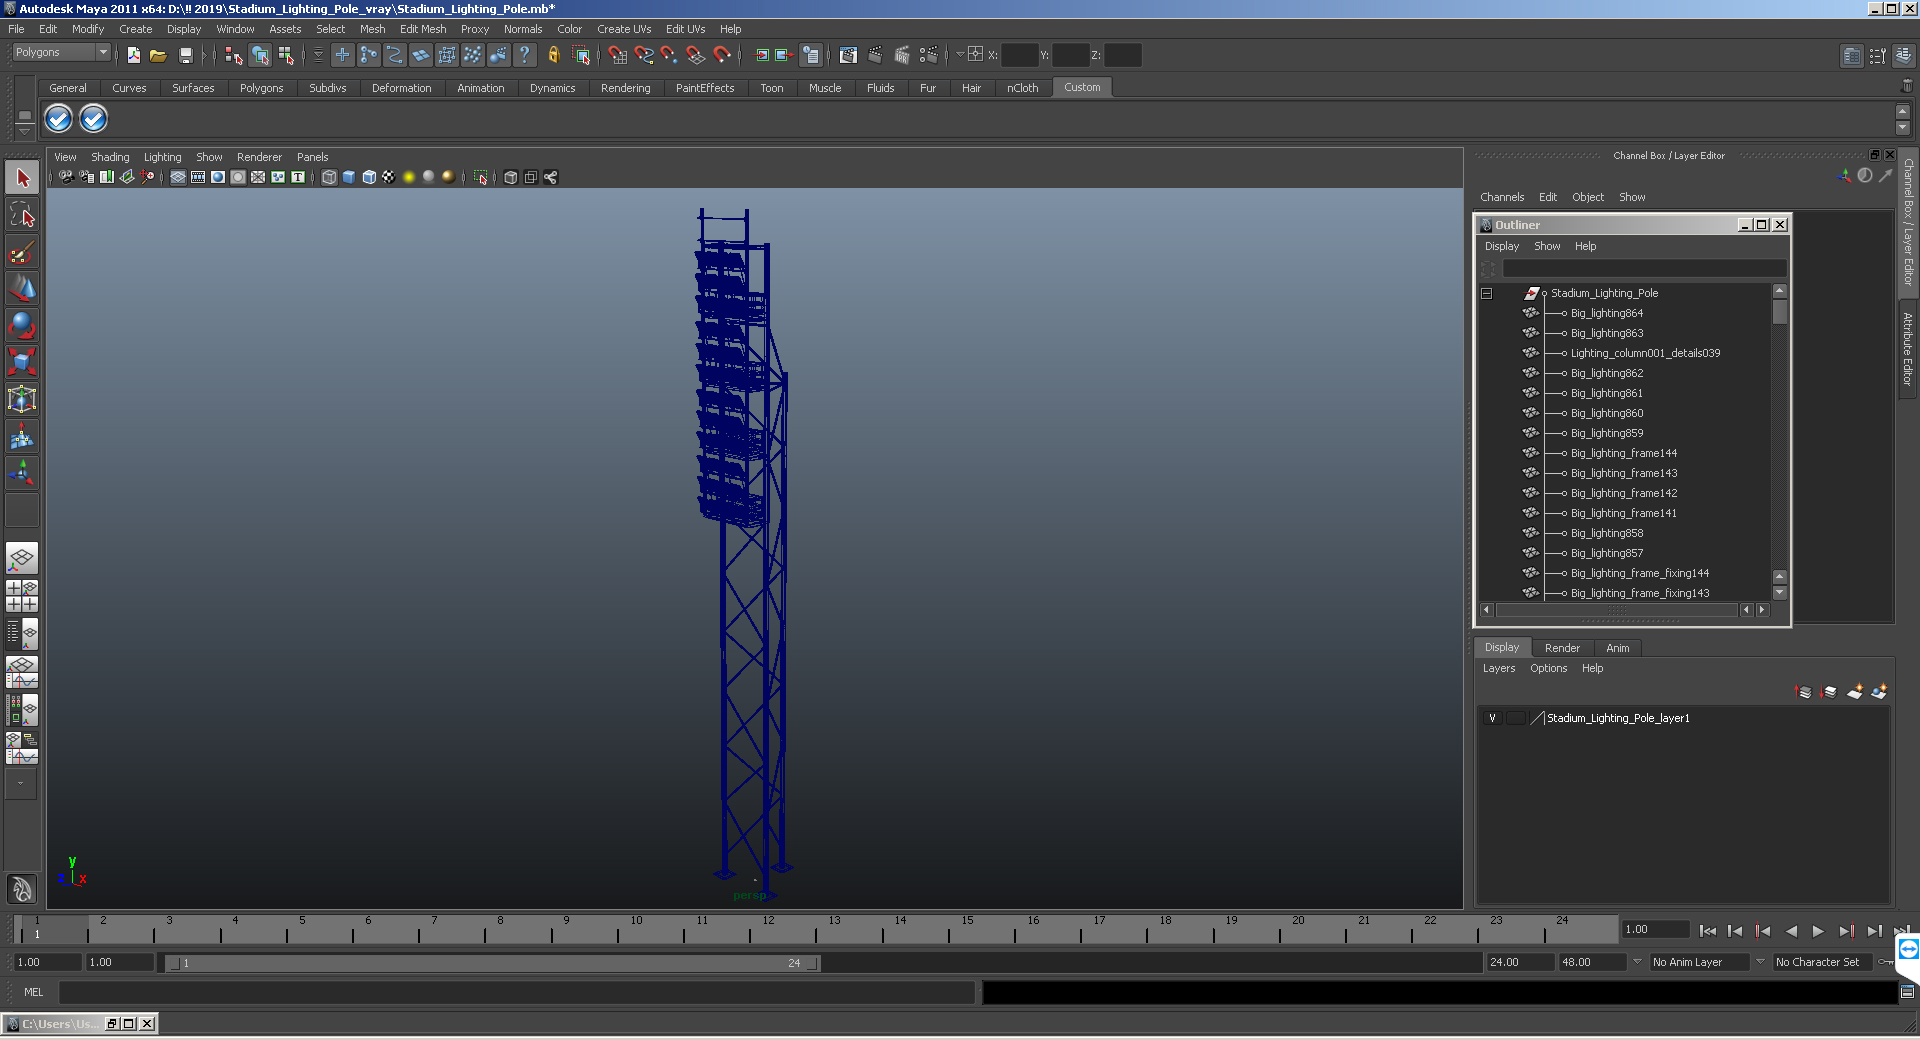Viewport: 1920px width, 1040px height.
Task: Select the Show Manipulator tool
Action: pos(22,473)
